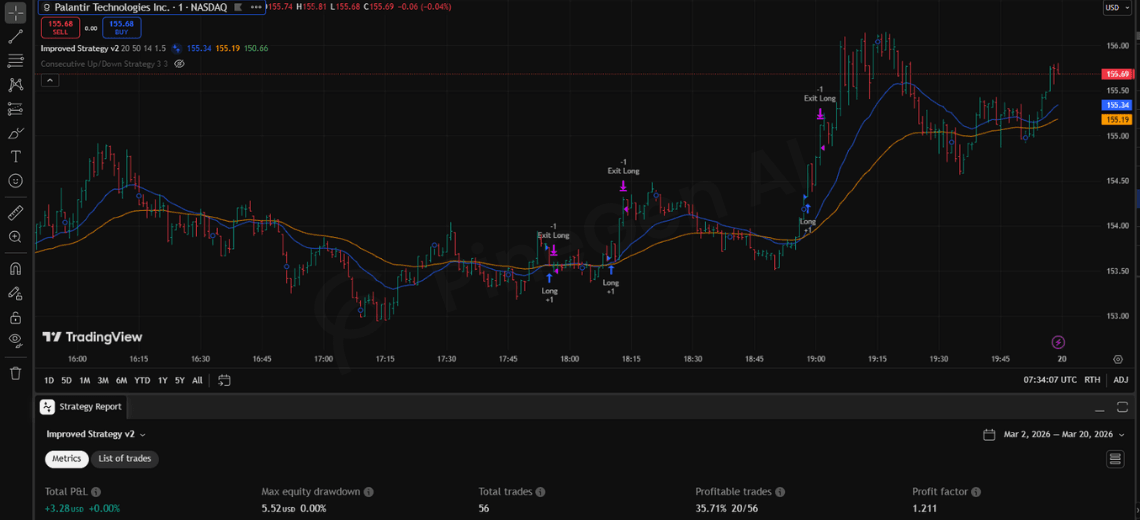Select the Text annotation tool
1140x520 pixels.
[15, 157]
